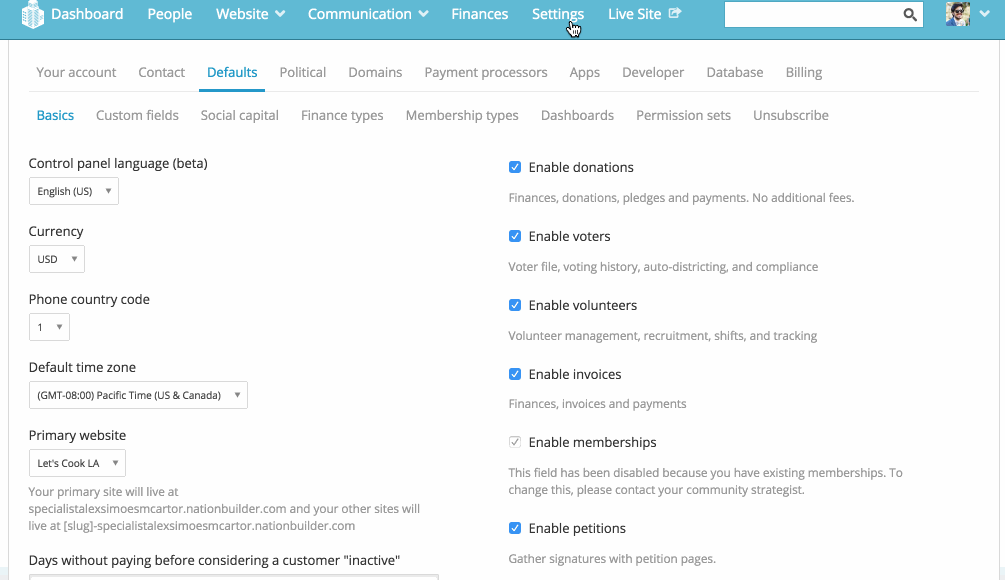Open the Payment processors tab
1005x580 pixels.
[x=486, y=72]
